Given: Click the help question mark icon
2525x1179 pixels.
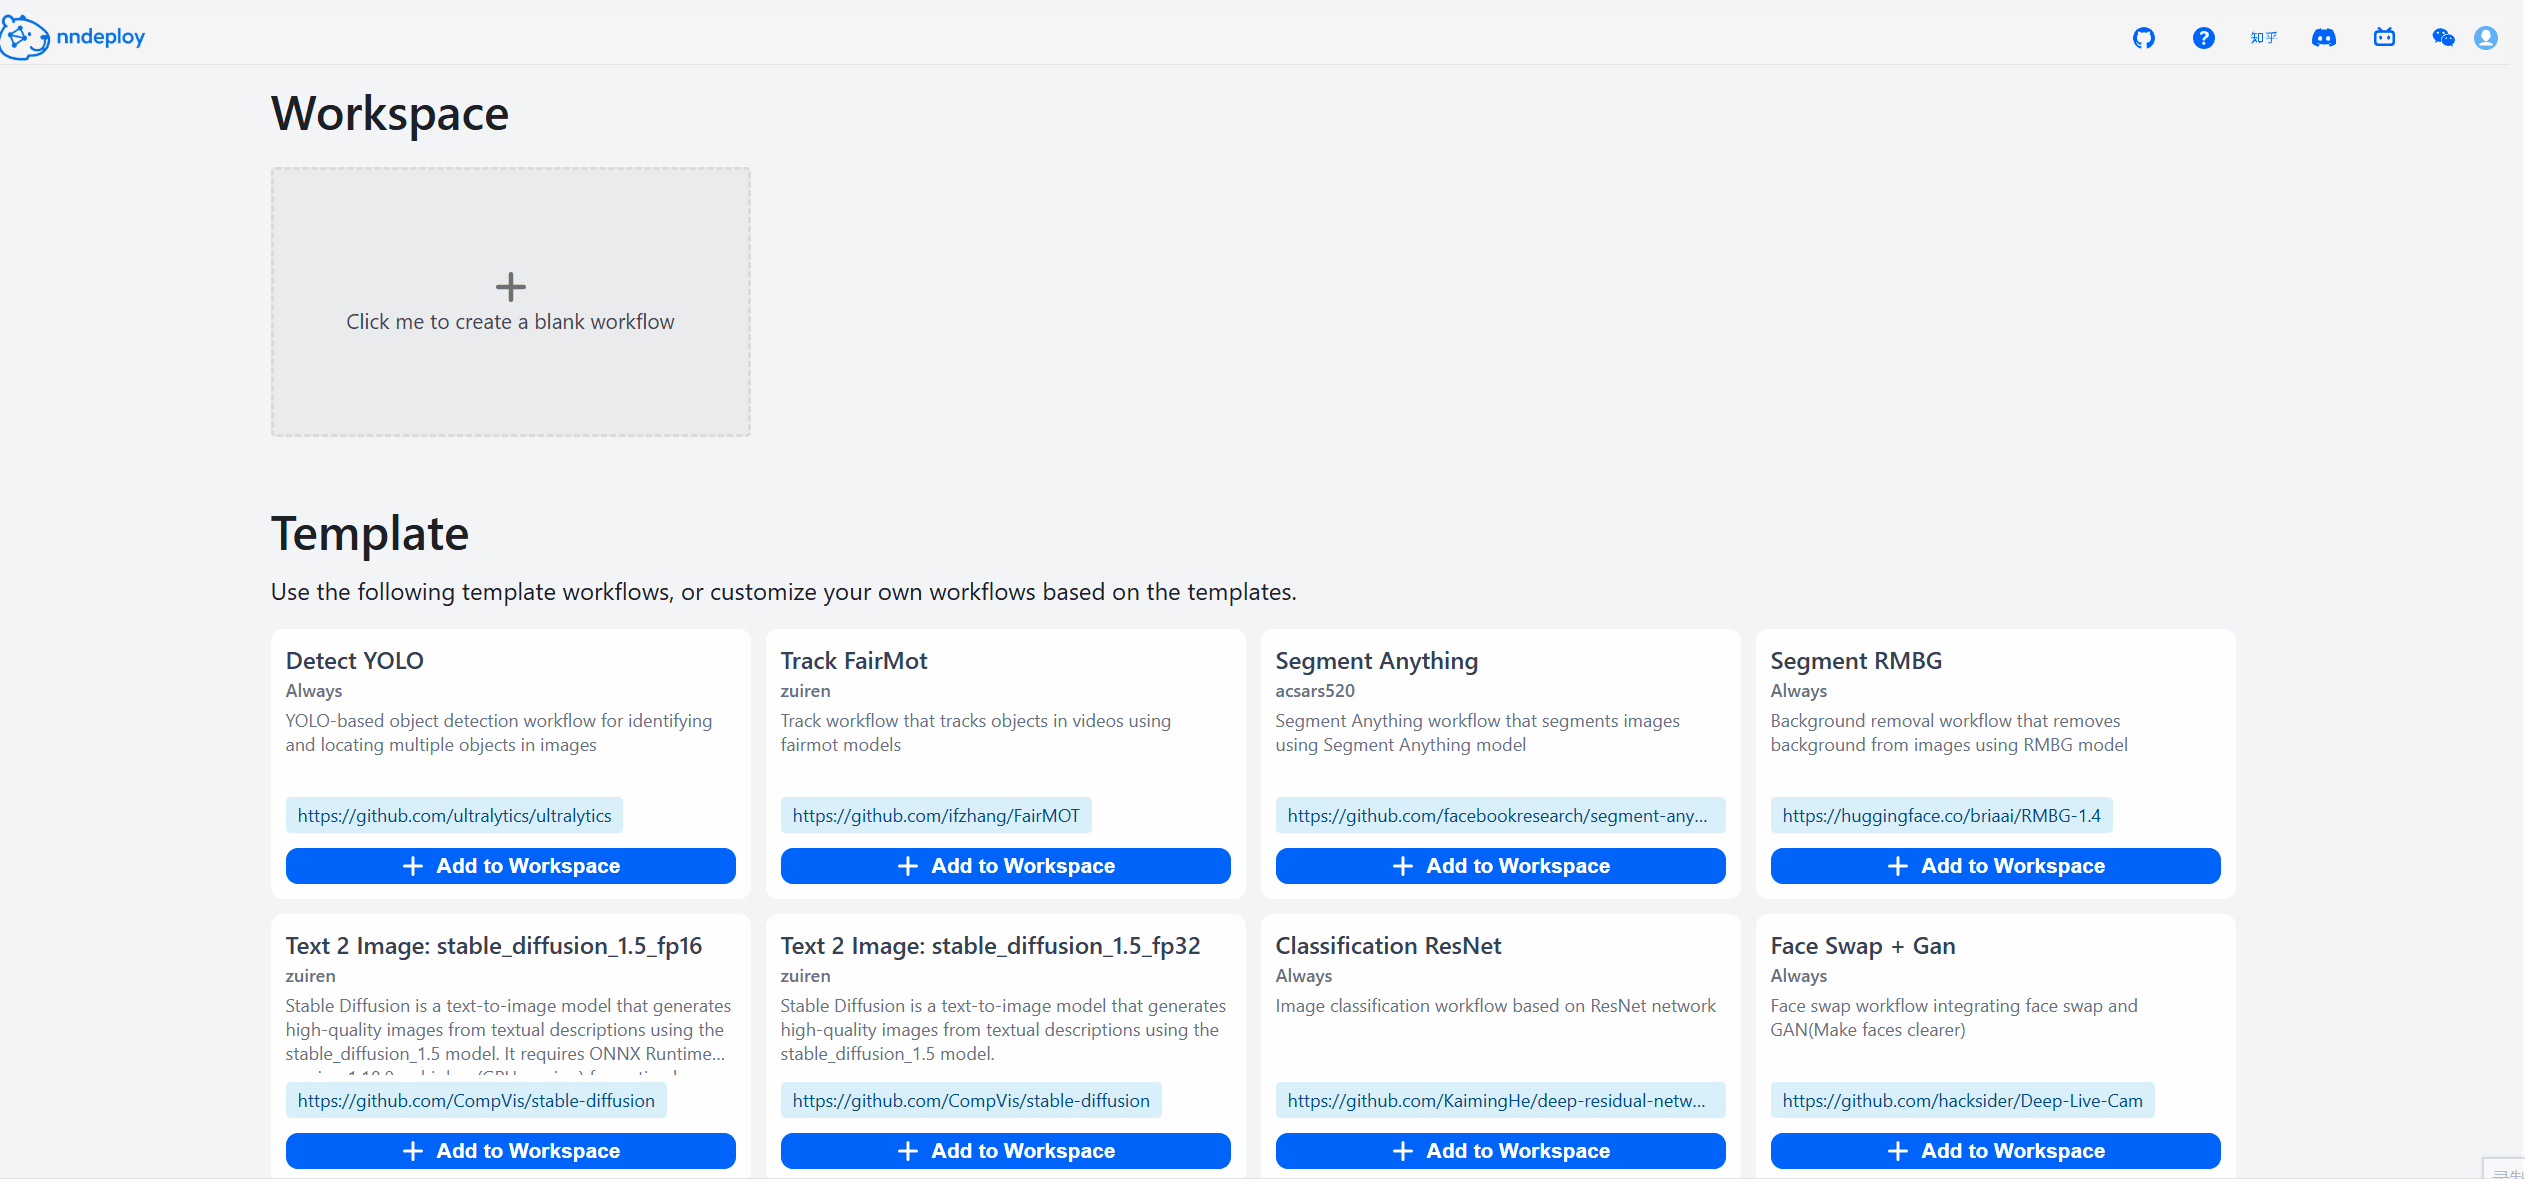Looking at the screenshot, I should tap(2203, 38).
